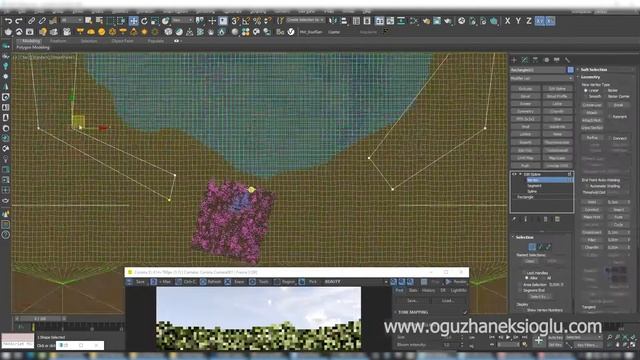The image size is (640, 360).
Task: Select Segment sub-object icon in Selection rollout
Action: (x=540, y=247)
